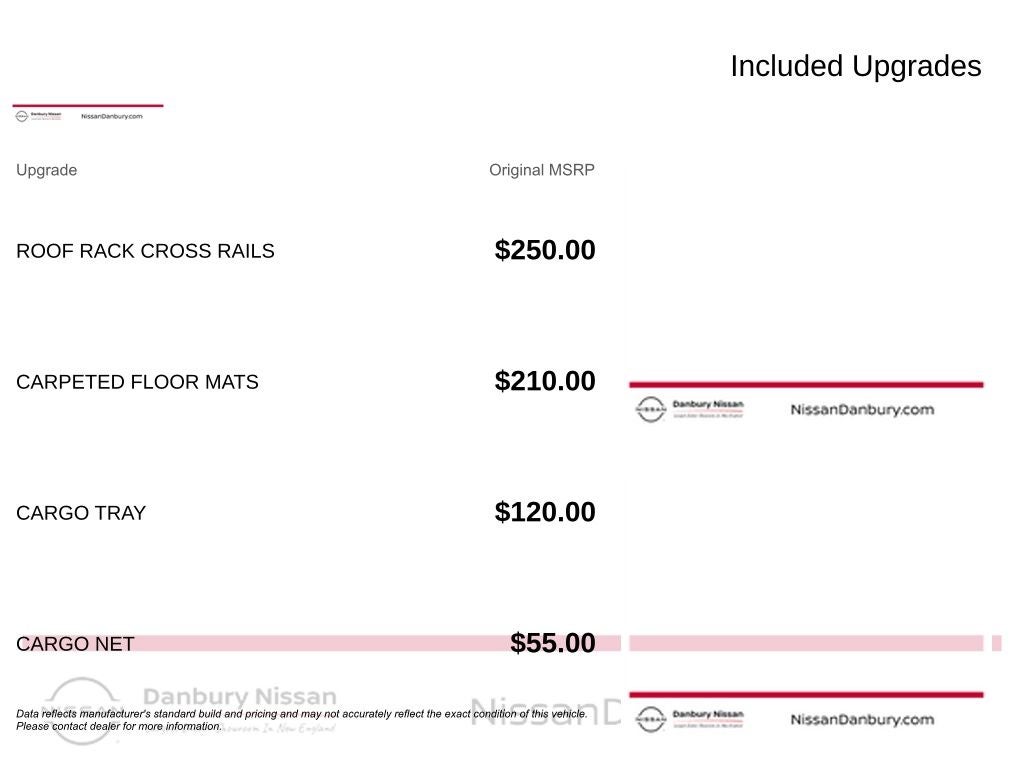This screenshot has width=1024, height=768.
Task: Select the highlighted CARGO NET upgrade
Action: point(75,644)
